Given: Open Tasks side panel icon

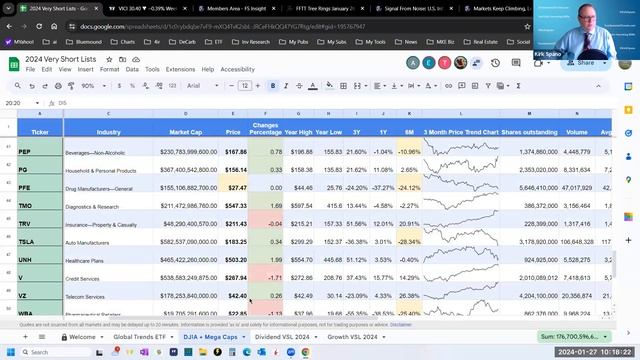Looking at the screenshot, I should (x=629, y=133).
